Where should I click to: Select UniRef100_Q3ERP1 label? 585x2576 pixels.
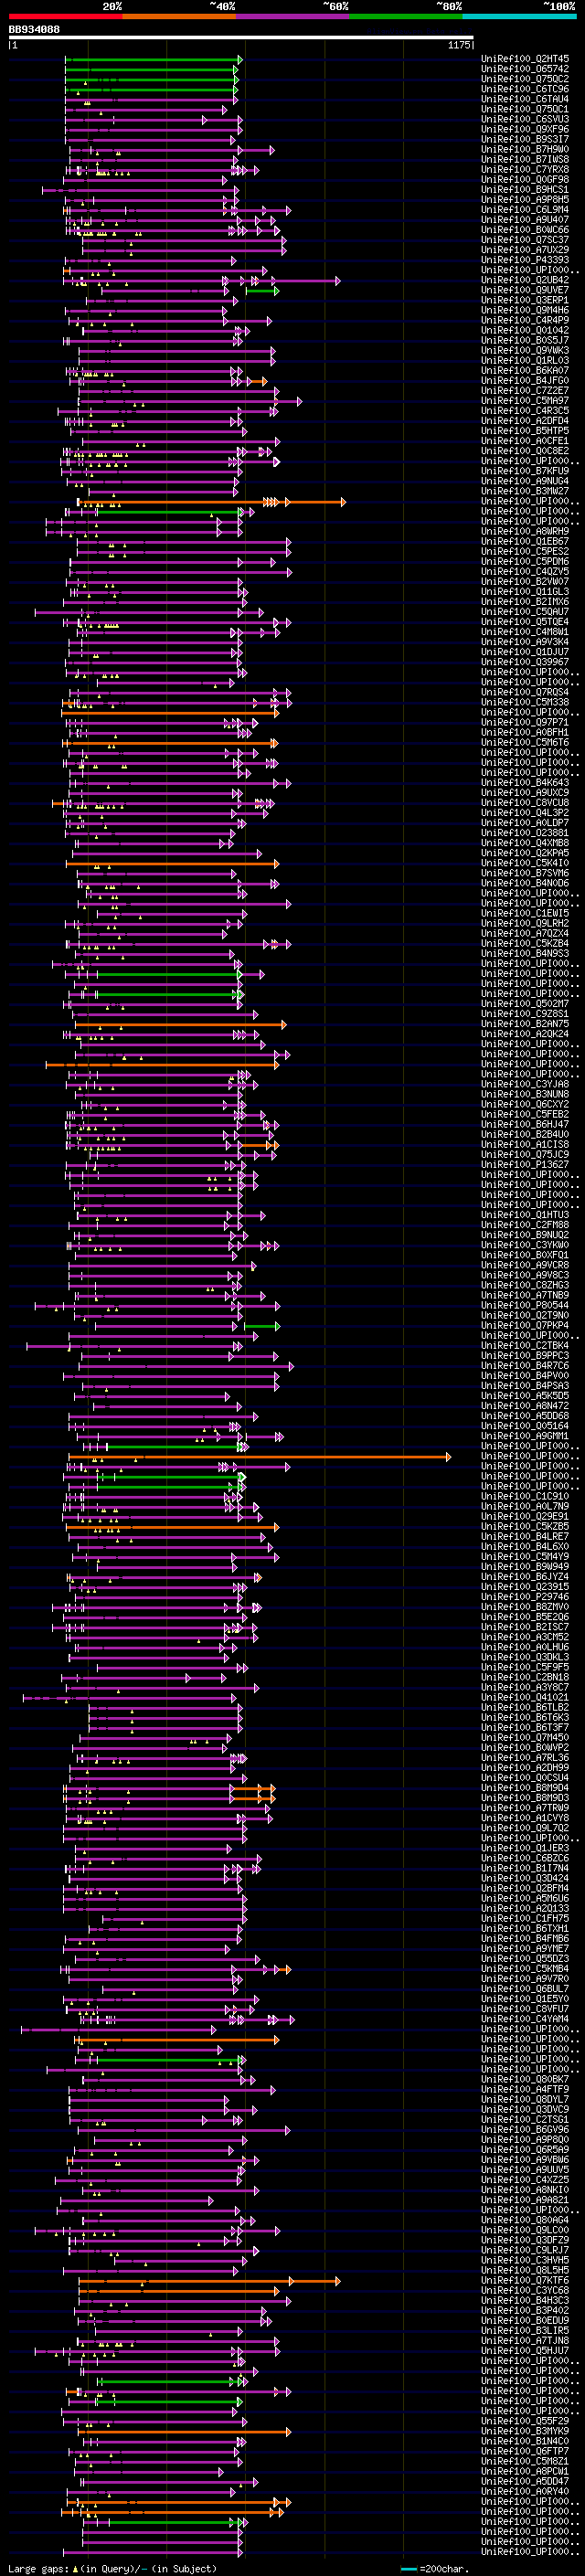[525, 301]
